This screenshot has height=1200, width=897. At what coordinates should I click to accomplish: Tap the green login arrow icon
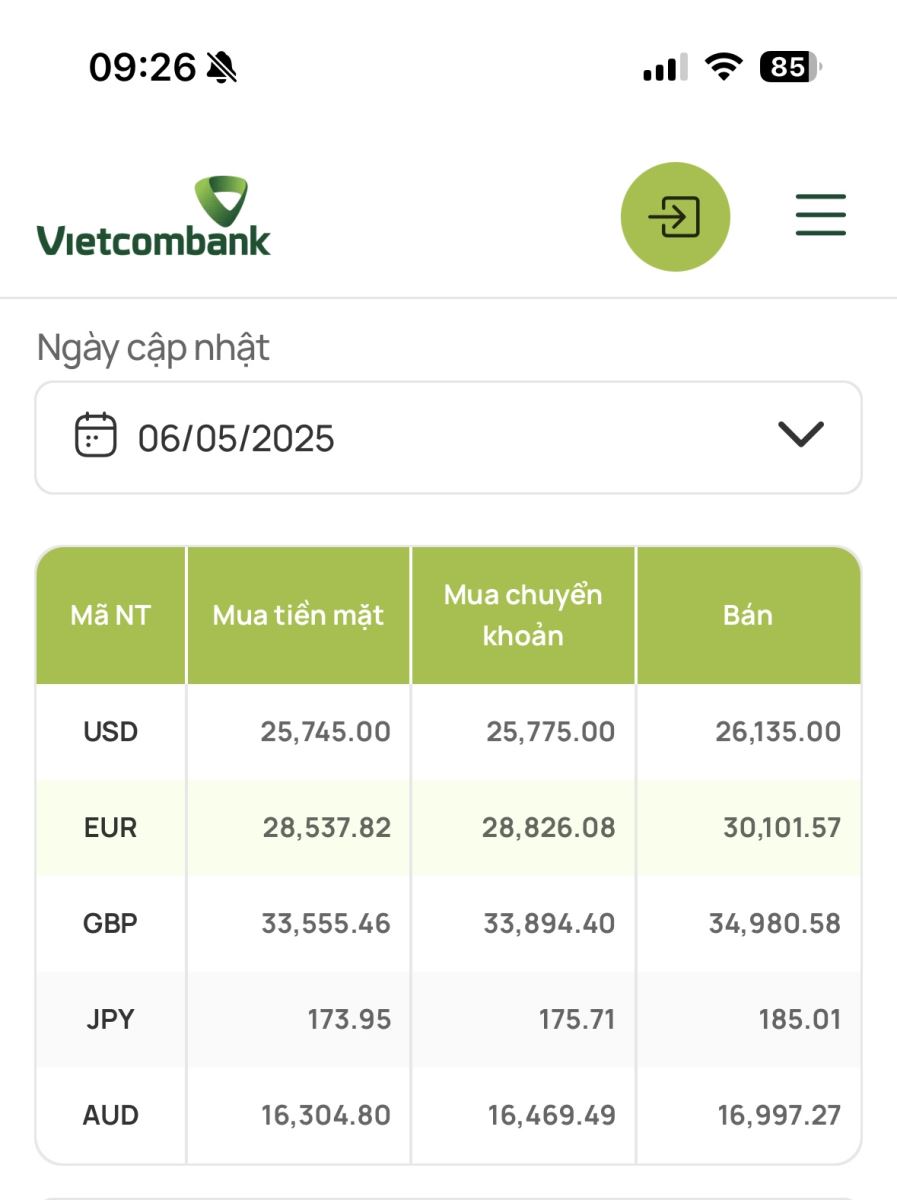coord(675,217)
